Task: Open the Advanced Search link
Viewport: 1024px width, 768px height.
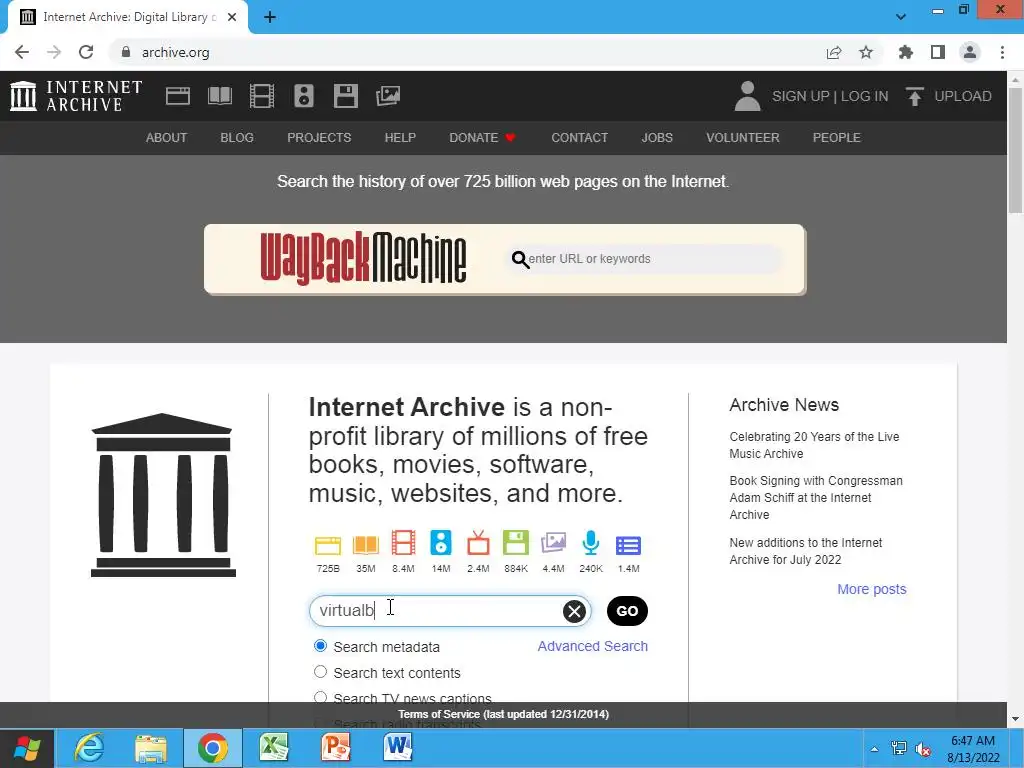Action: pos(592,646)
